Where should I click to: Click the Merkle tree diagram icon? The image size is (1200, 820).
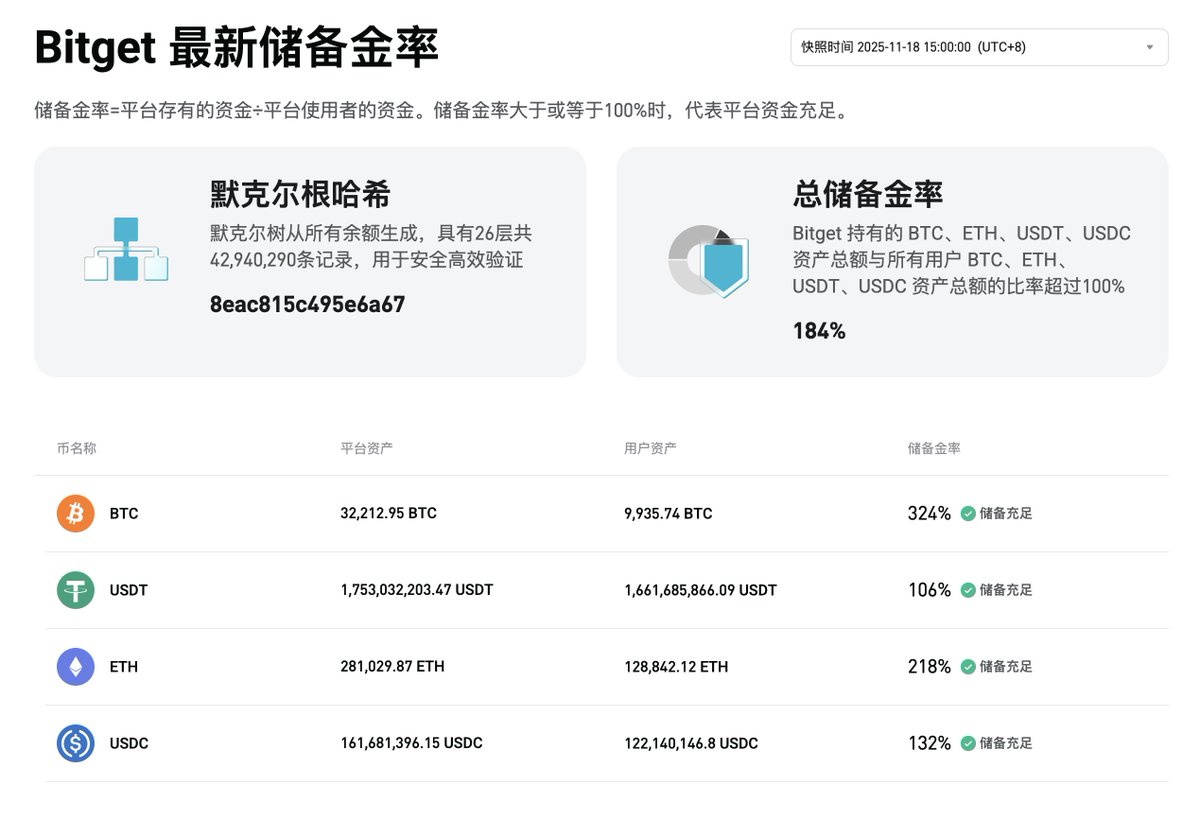click(126, 249)
